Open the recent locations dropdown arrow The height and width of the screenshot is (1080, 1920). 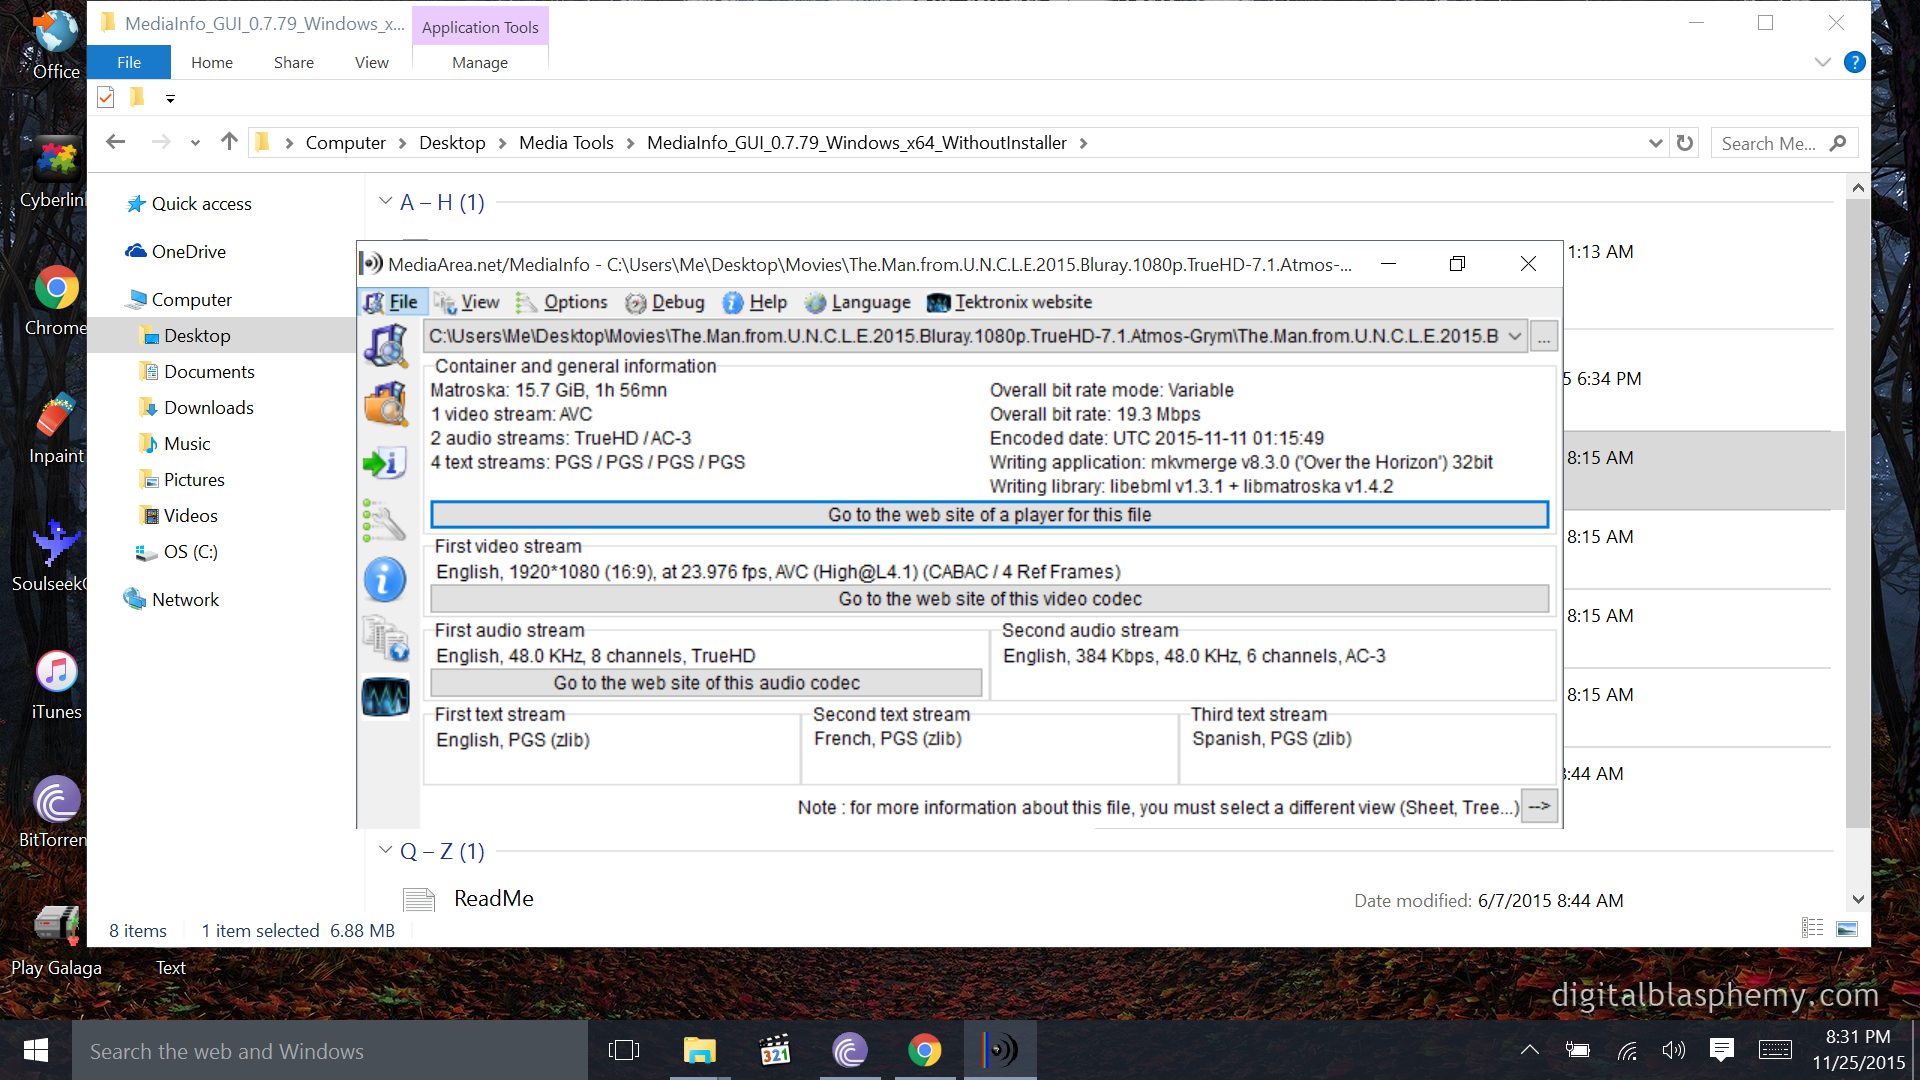(196, 143)
